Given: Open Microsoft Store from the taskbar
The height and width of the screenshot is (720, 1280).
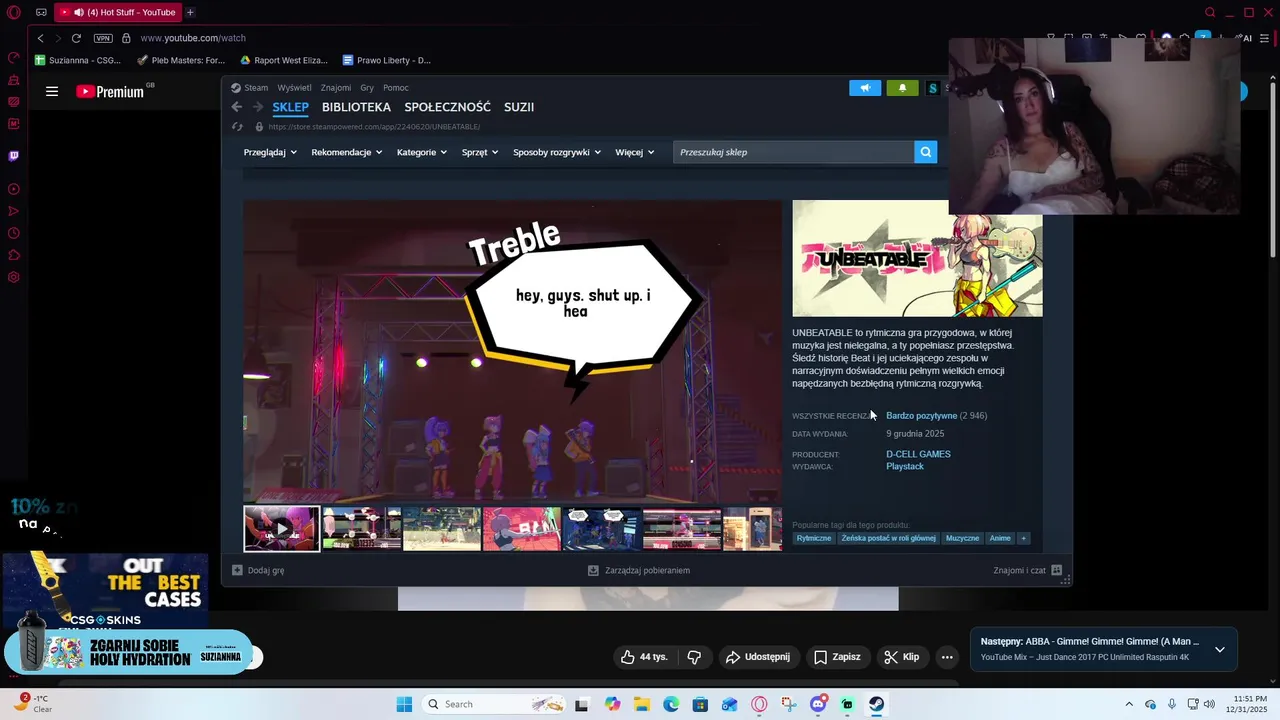Looking at the screenshot, I should click(x=700, y=704).
